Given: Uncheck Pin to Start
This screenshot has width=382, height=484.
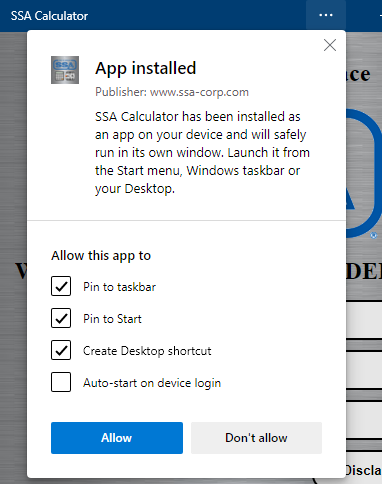Looking at the screenshot, I should 61,318.
